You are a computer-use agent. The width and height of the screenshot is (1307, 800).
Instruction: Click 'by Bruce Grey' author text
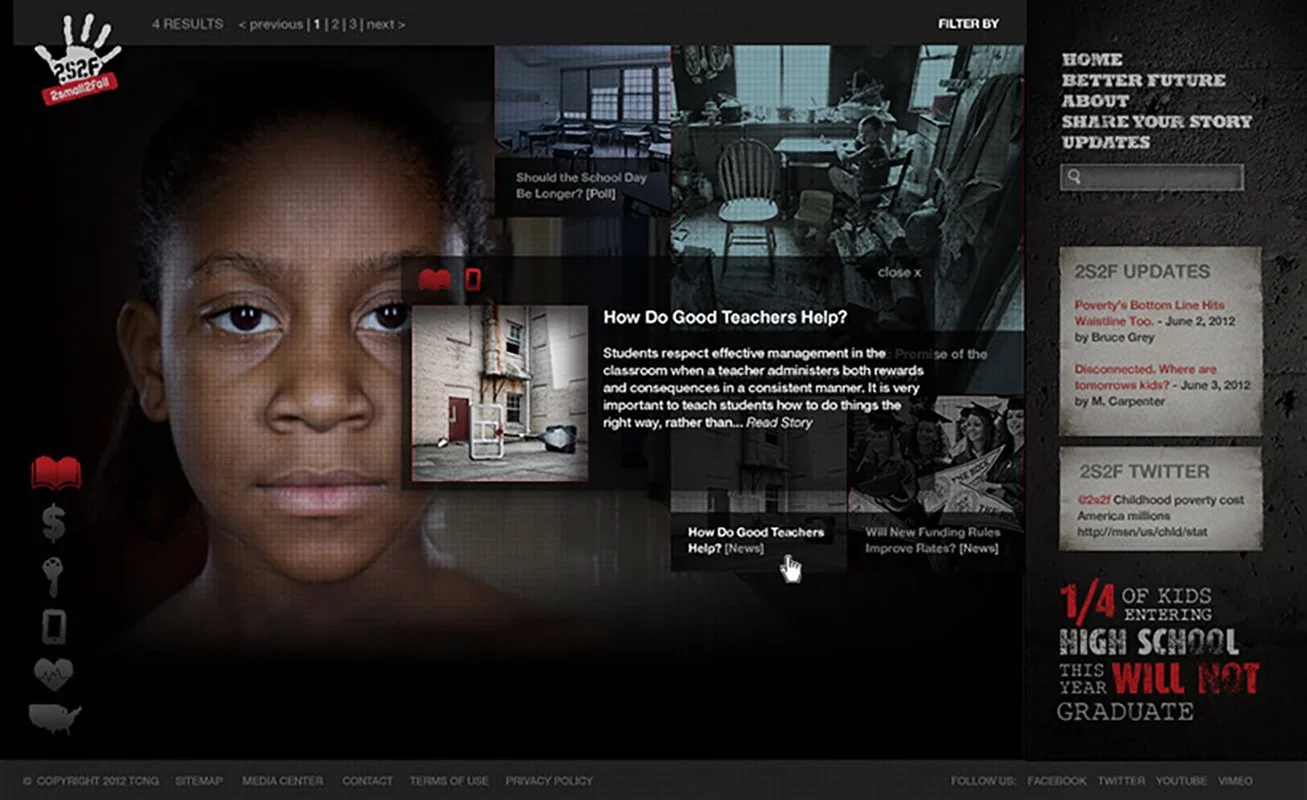tap(1114, 338)
